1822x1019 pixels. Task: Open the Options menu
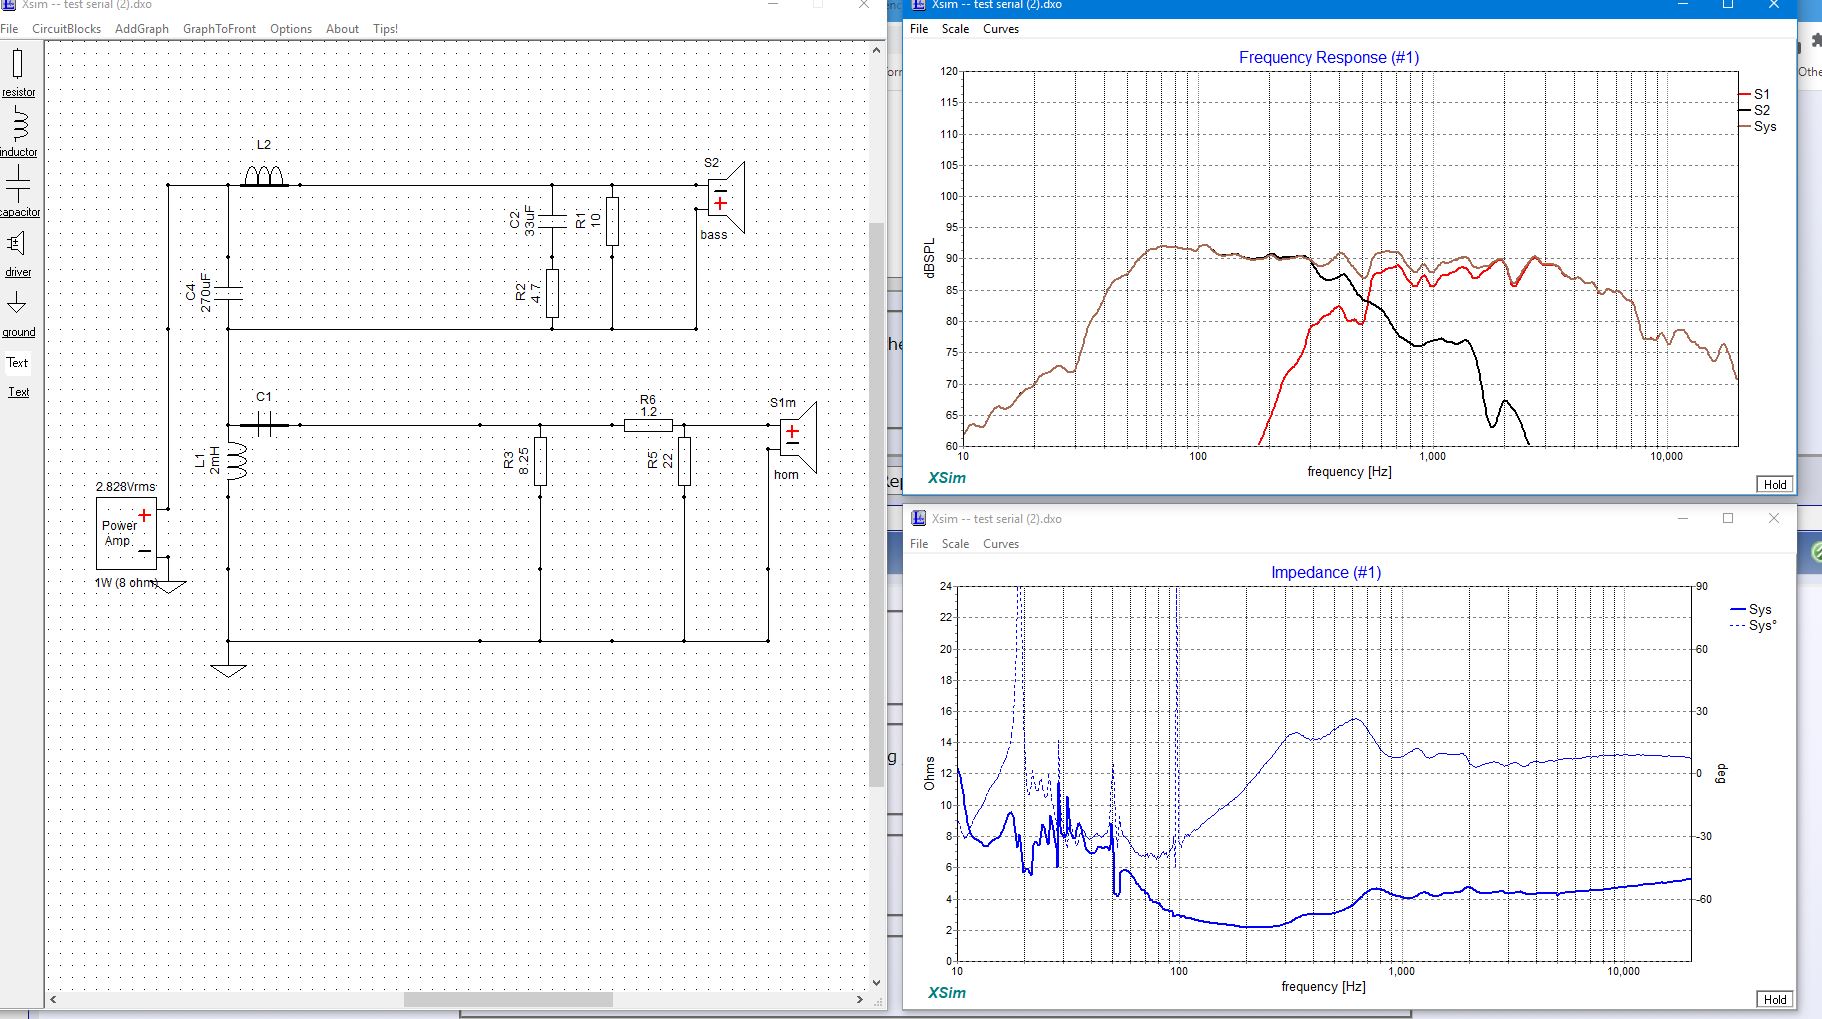pyautogui.click(x=291, y=29)
